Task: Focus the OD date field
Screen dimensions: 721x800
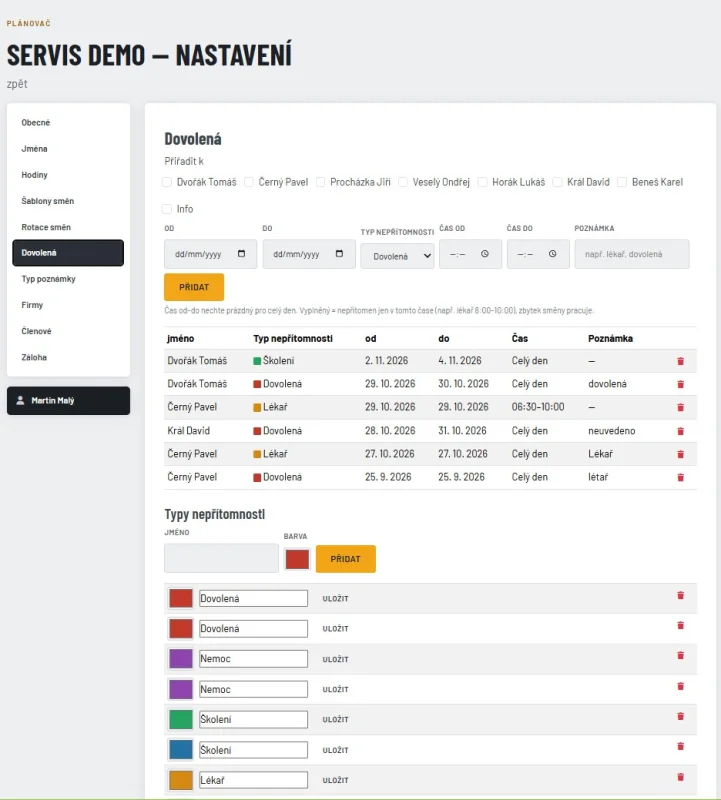Action: [210, 254]
